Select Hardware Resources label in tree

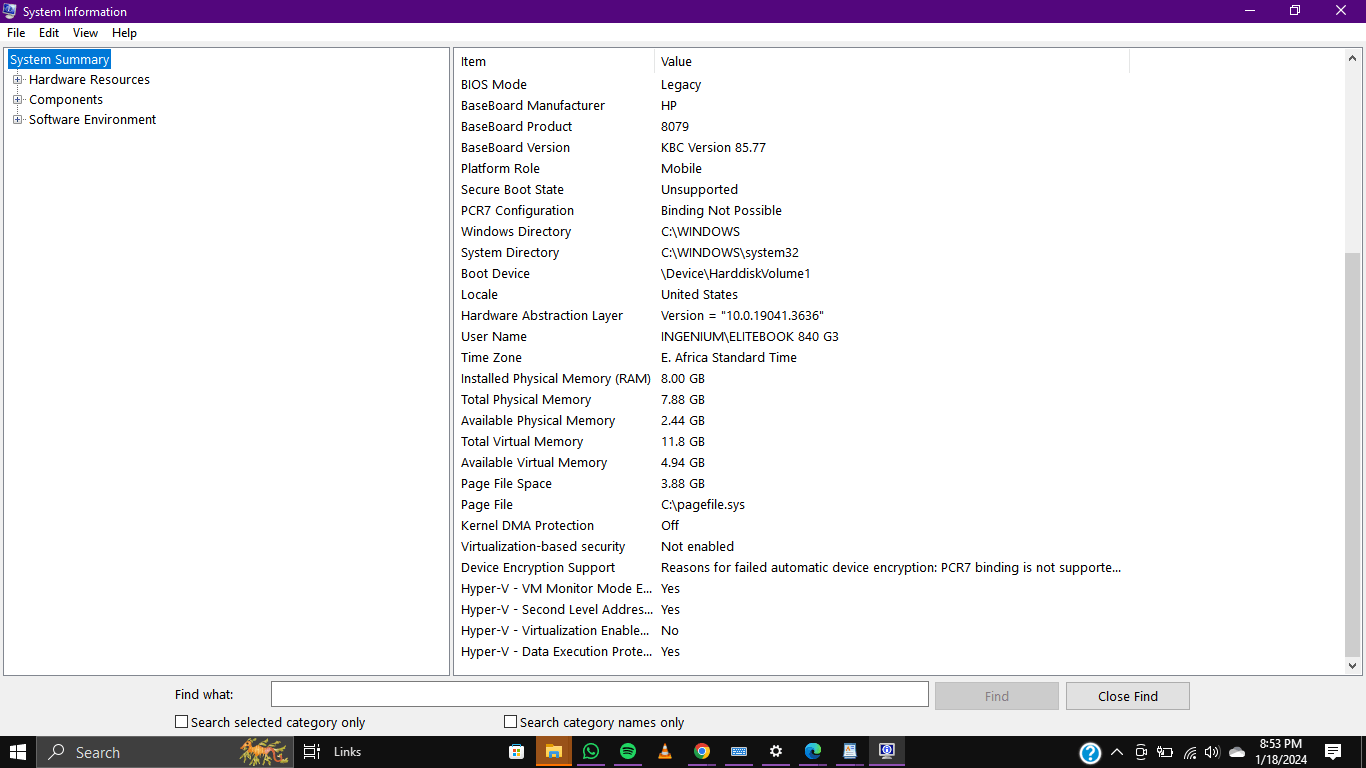click(x=89, y=80)
